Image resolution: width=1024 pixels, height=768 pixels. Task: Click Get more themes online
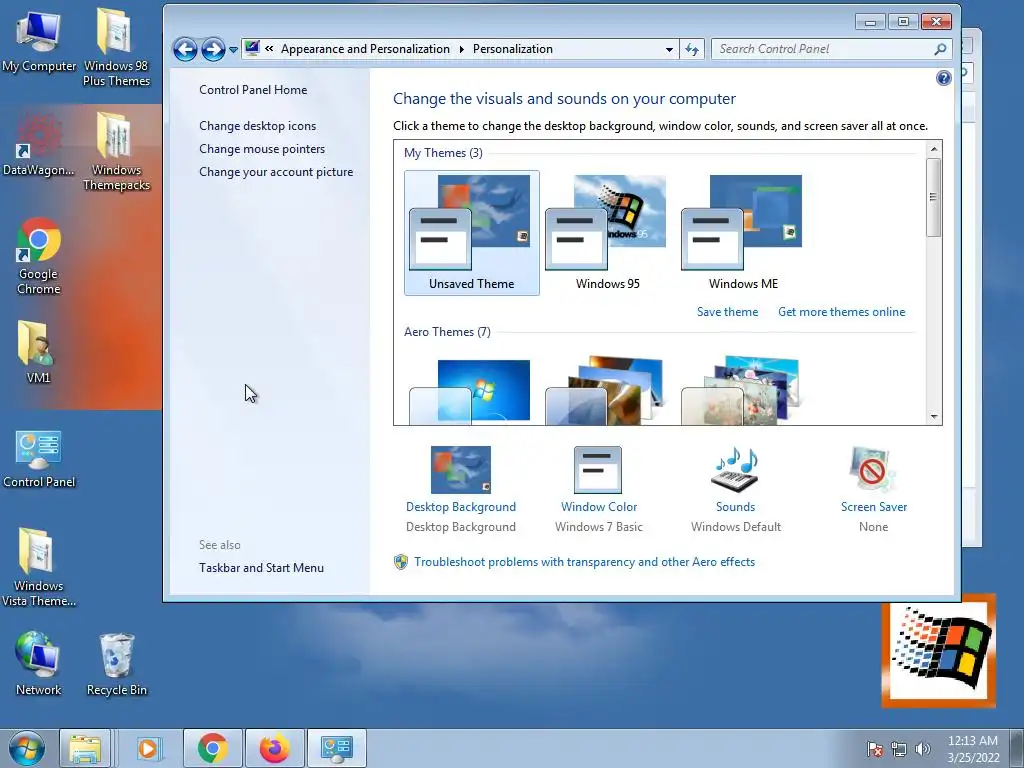pyautogui.click(x=841, y=312)
